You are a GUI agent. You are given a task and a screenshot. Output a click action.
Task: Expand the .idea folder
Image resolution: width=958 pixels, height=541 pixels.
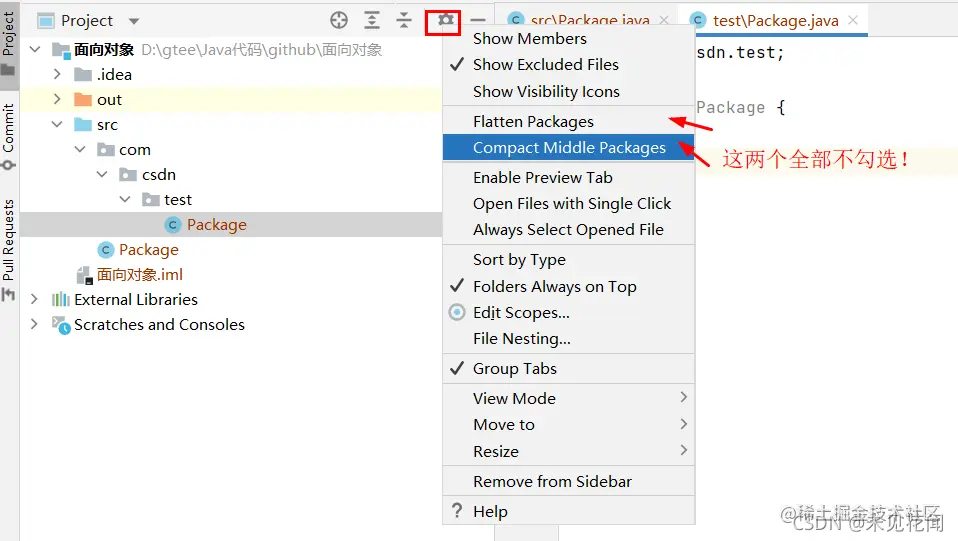[x=57, y=74]
